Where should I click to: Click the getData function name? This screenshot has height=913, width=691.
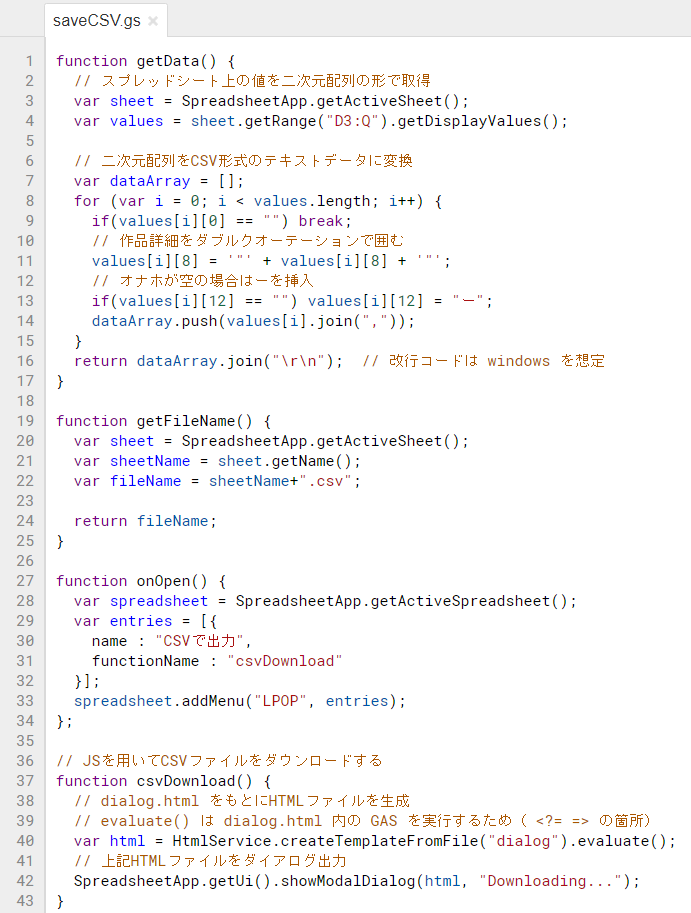coord(168,61)
